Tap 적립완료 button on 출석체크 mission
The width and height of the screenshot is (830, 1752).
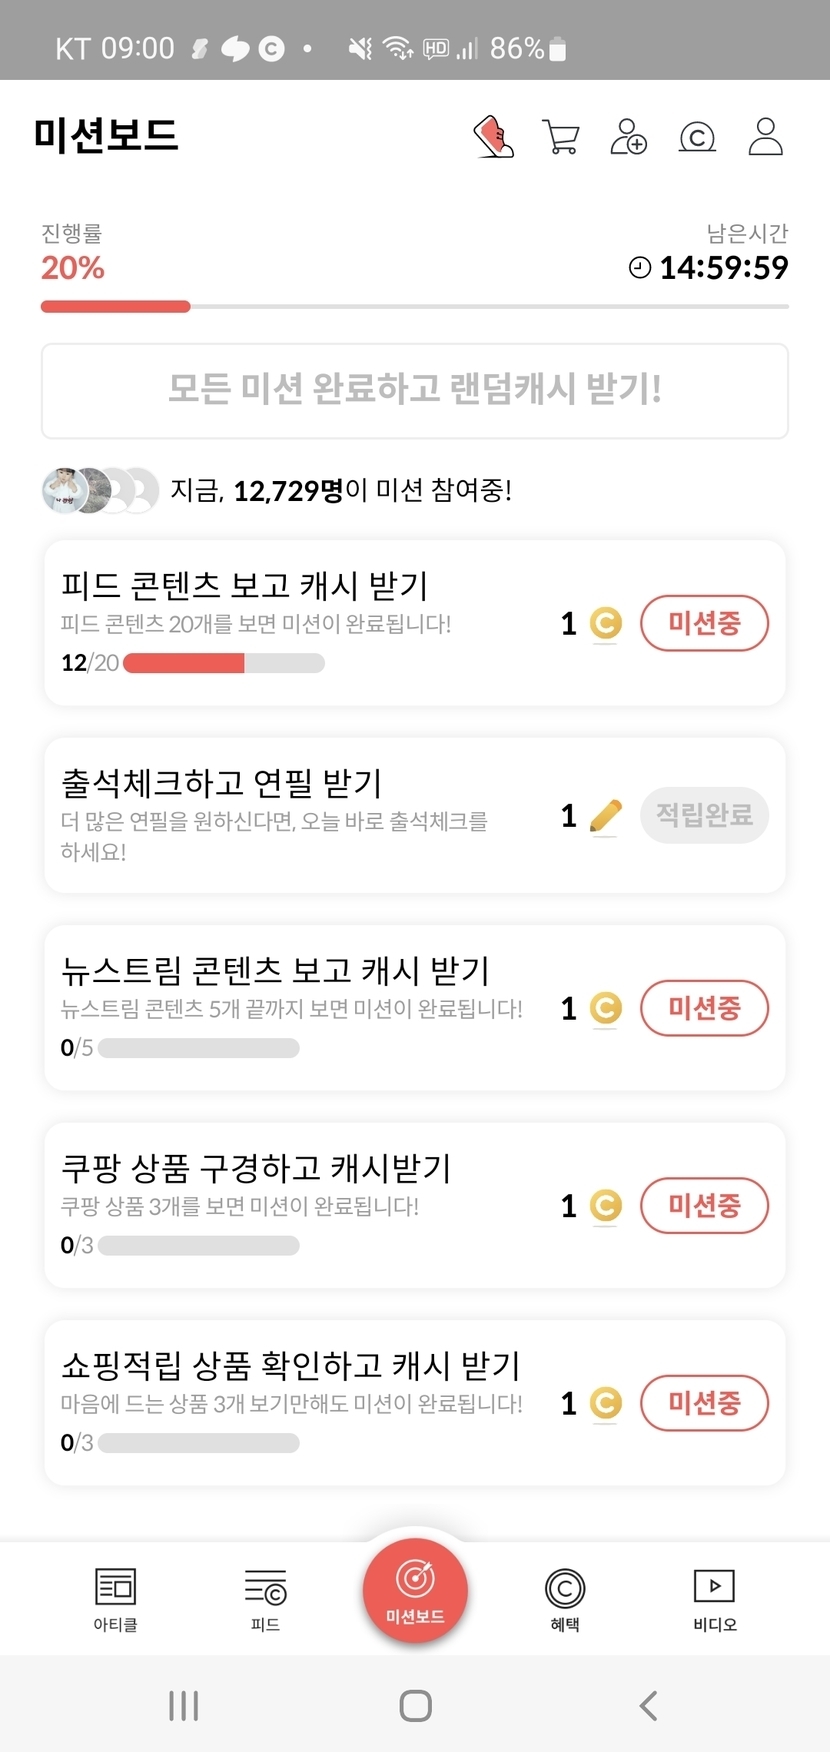click(x=704, y=815)
